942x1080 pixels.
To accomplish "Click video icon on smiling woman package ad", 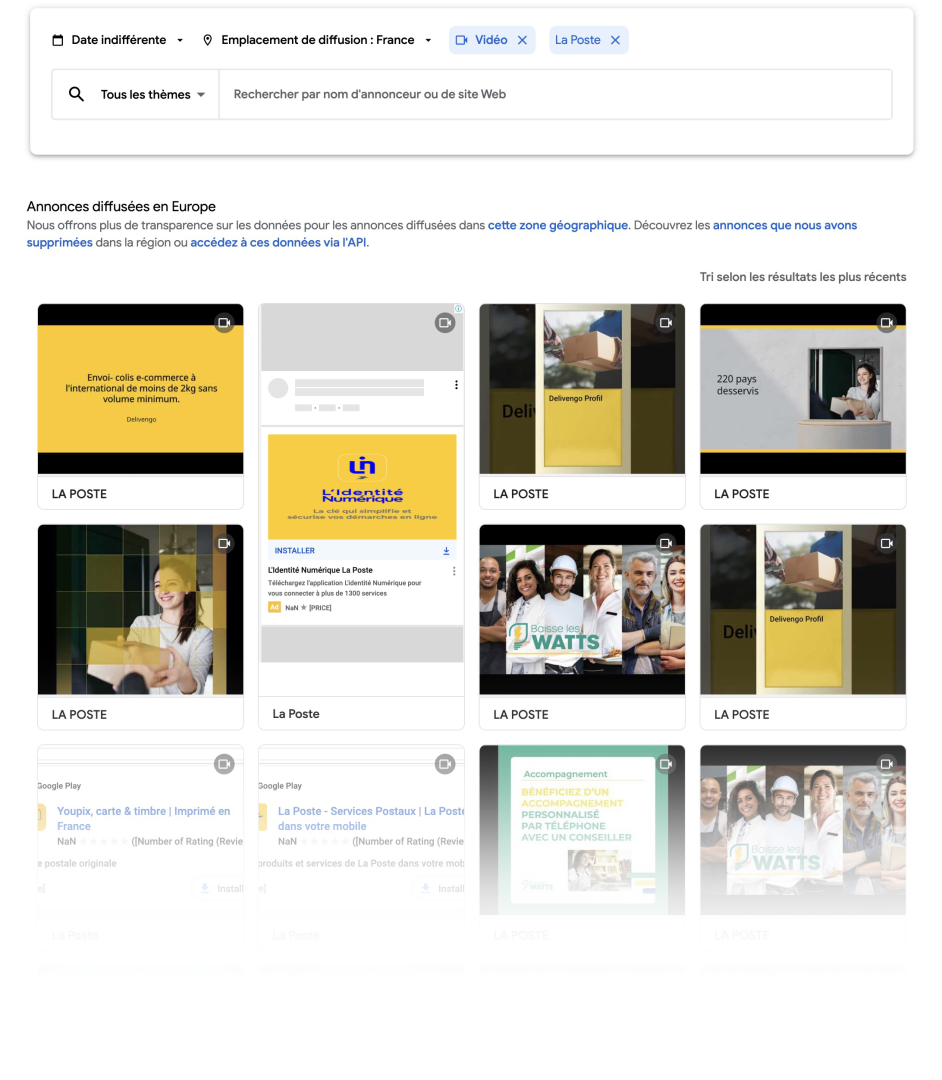I will point(224,543).
